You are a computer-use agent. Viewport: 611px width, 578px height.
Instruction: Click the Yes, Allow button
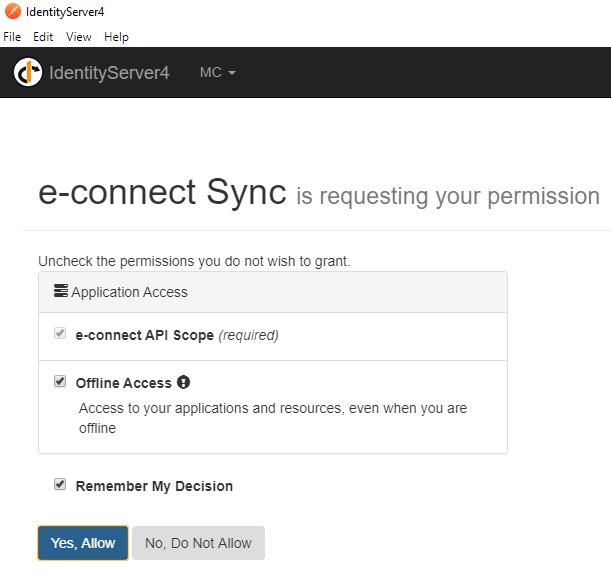(x=83, y=543)
